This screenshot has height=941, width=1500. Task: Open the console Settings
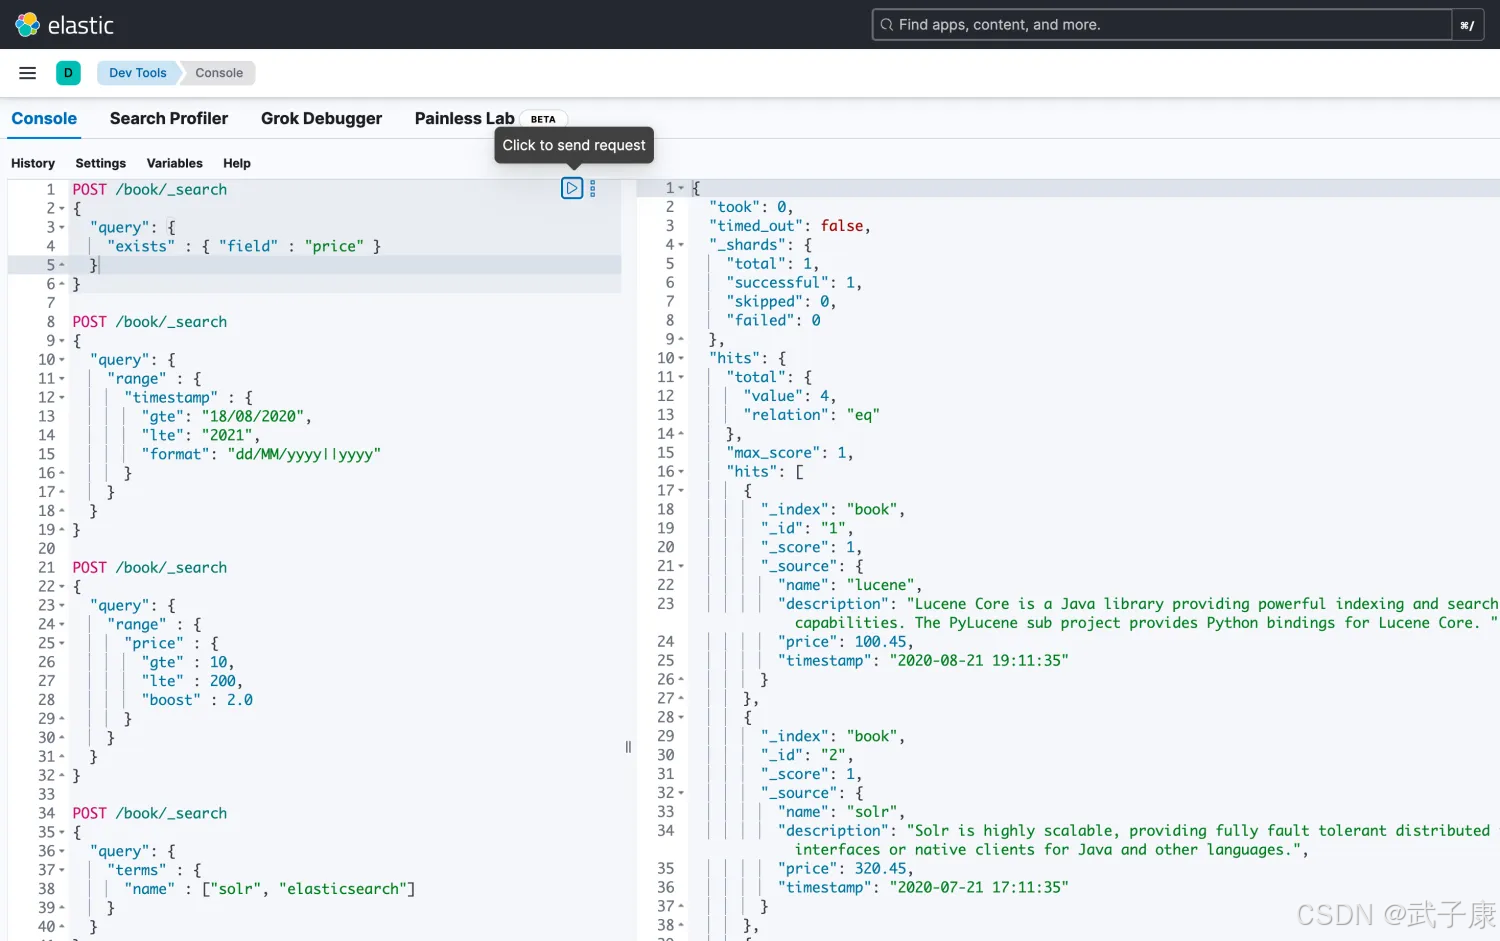pyautogui.click(x=101, y=163)
